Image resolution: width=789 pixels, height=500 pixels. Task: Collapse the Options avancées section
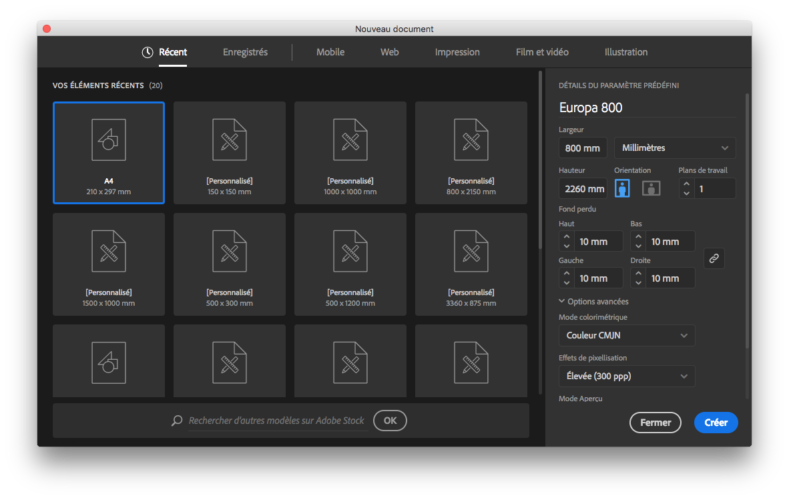click(x=562, y=301)
